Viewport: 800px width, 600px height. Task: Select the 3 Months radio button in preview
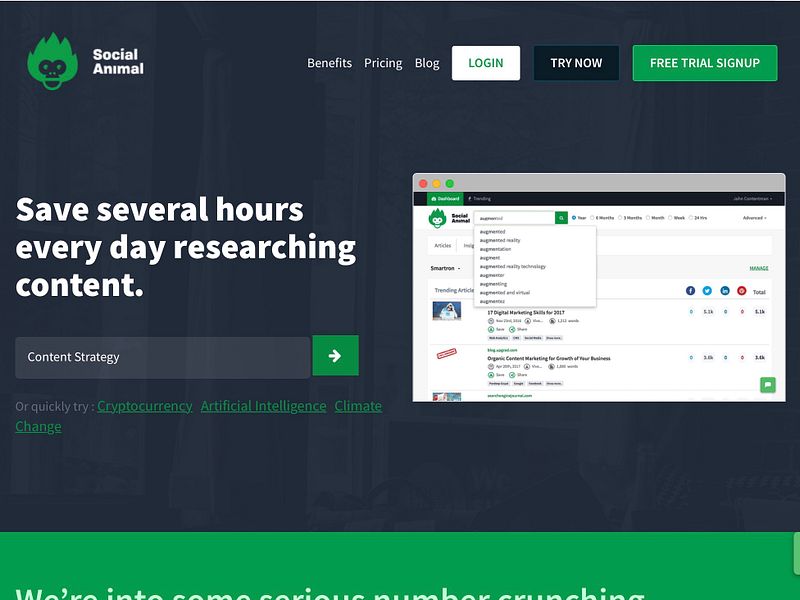pyautogui.click(x=620, y=218)
